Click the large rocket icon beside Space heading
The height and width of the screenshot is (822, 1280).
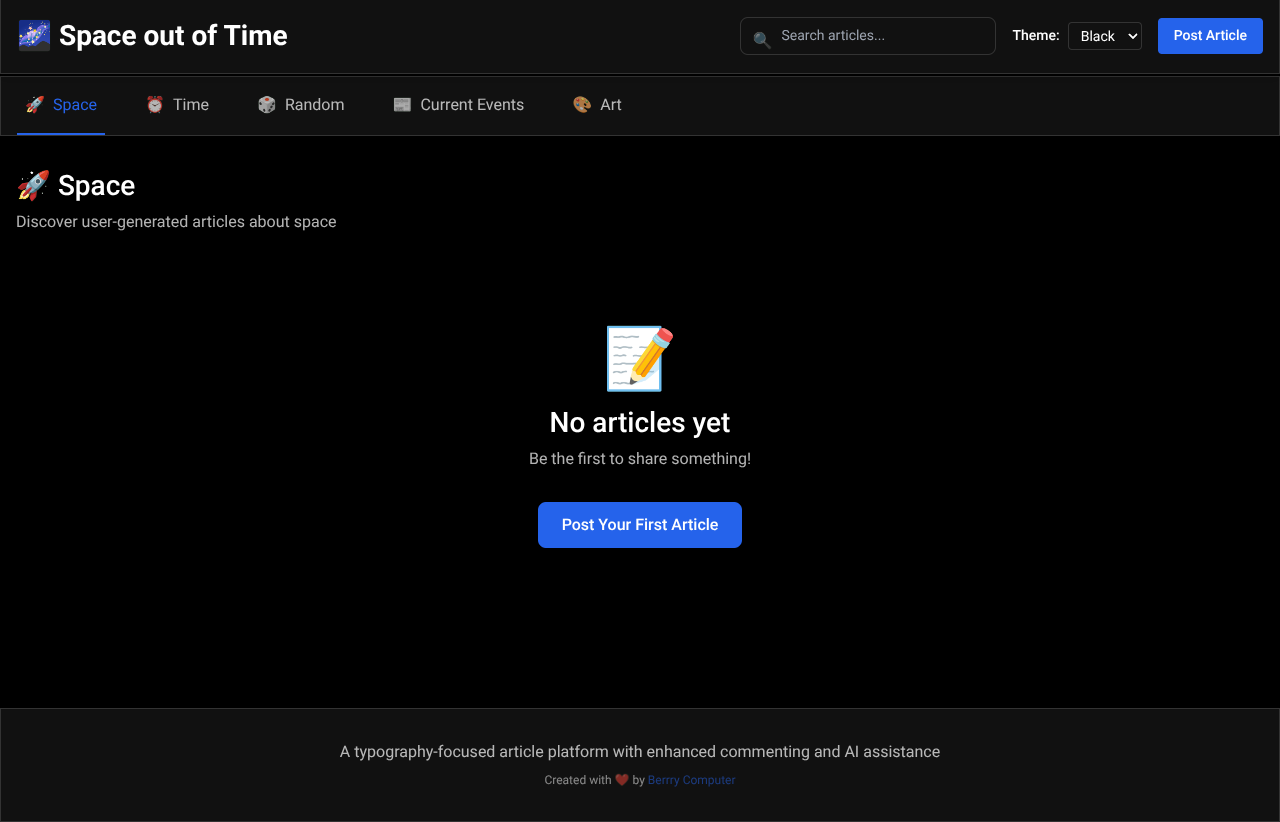pyautogui.click(x=33, y=186)
